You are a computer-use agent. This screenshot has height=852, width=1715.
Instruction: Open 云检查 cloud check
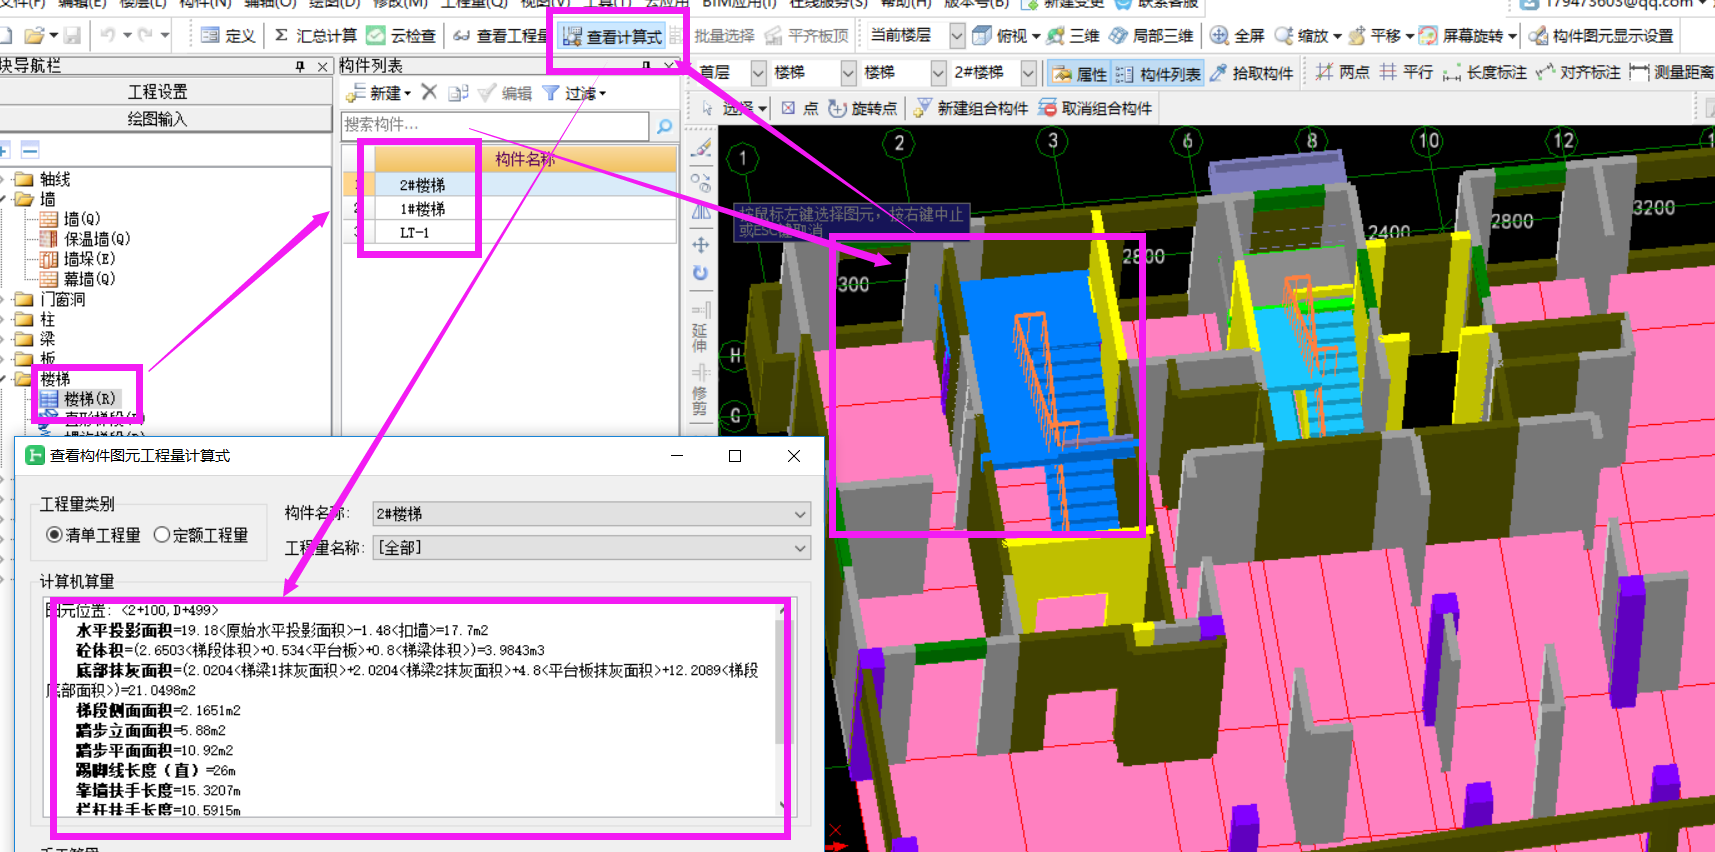[401, 36]
